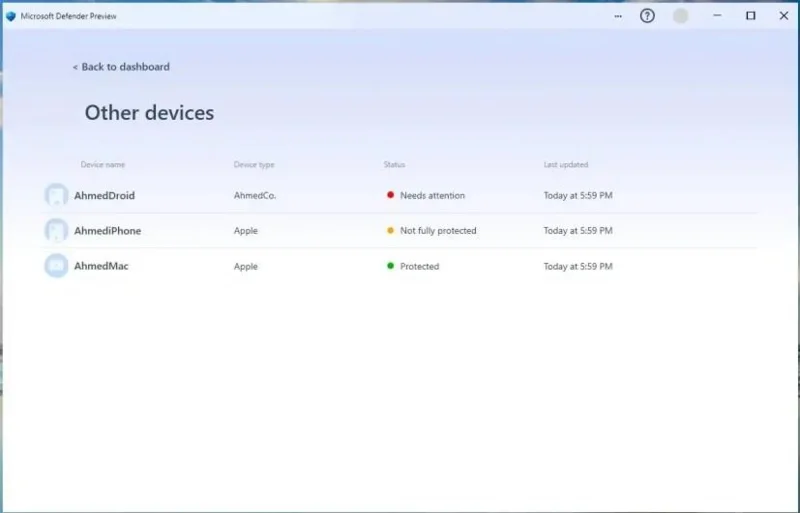800x513 pixels.
Task: Open the Help question mark icon
Action: tap(647, 16)
